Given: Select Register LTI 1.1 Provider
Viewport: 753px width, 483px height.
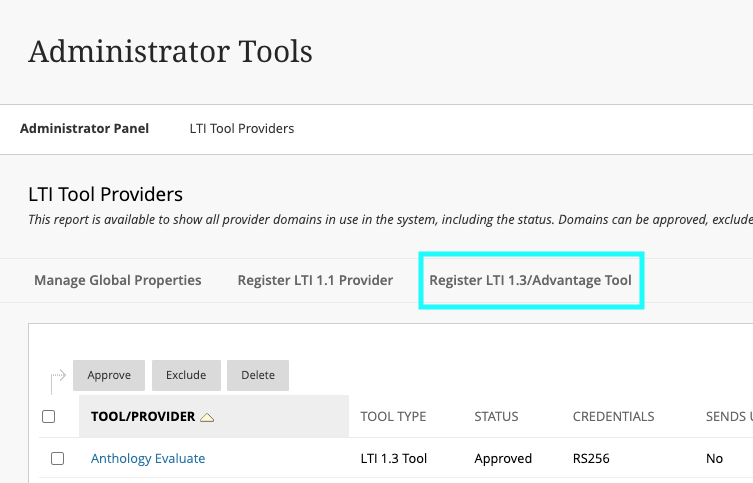Looking at the screenshot, I should 315,280.
